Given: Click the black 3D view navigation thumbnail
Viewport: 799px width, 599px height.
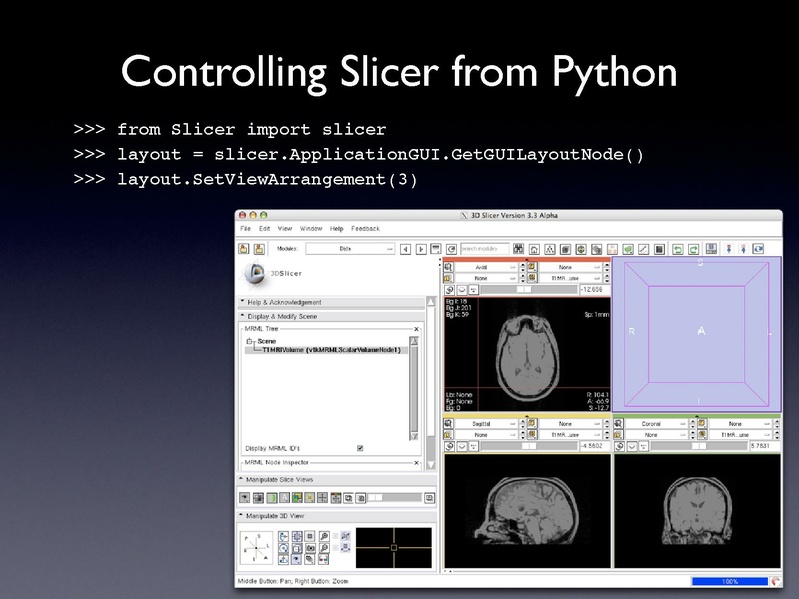Looking at the screenshot, I should [x=394, y=548].
